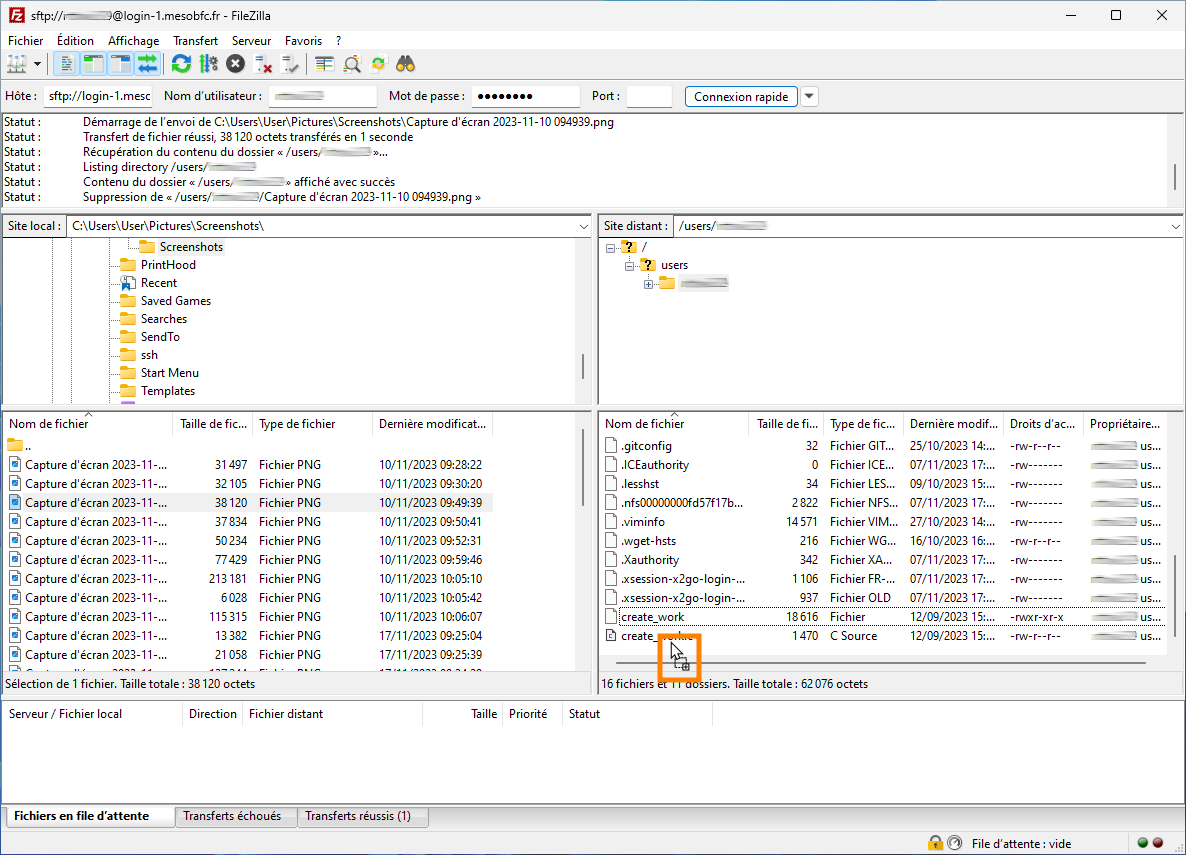Refresh the directory listings
The height and width of the screenshot is (855, 1186).
(x=181, y=63)
